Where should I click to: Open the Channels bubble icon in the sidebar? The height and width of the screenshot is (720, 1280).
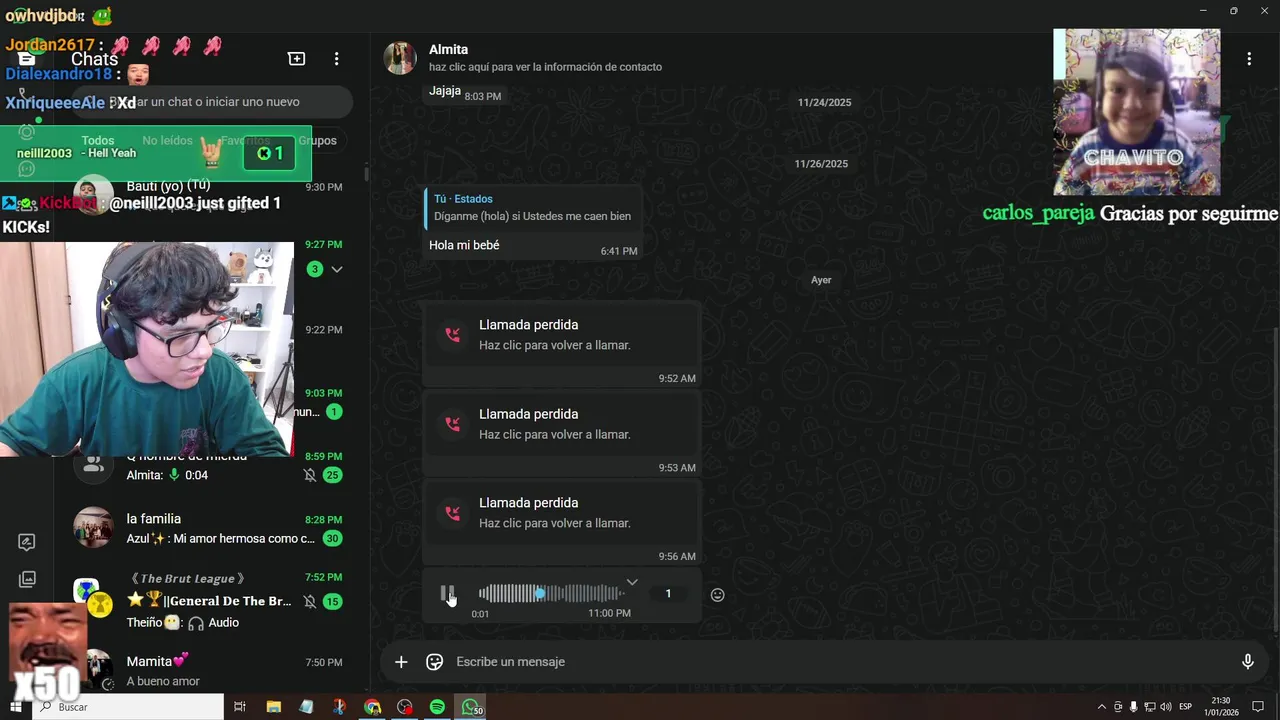27,169
